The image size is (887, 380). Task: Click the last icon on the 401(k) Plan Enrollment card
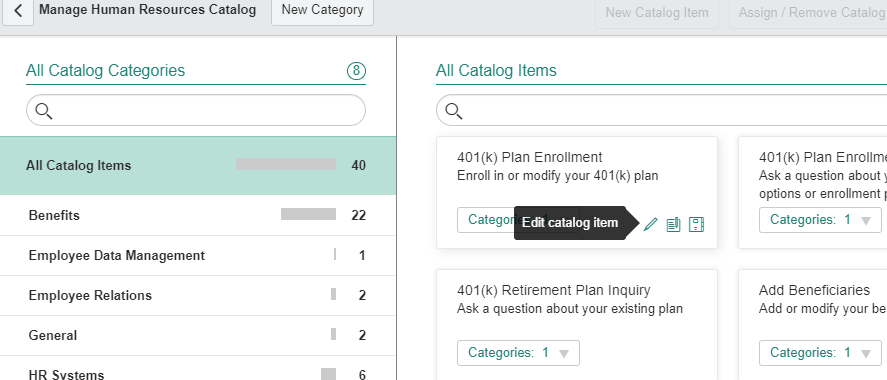tap(696, 224)
